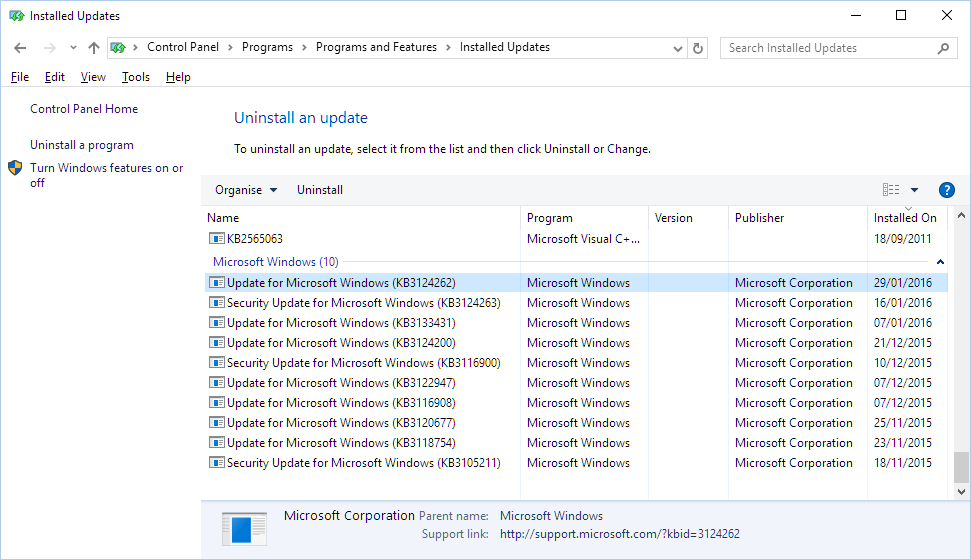Select the KB3105211 security update icon

(216, 463)
